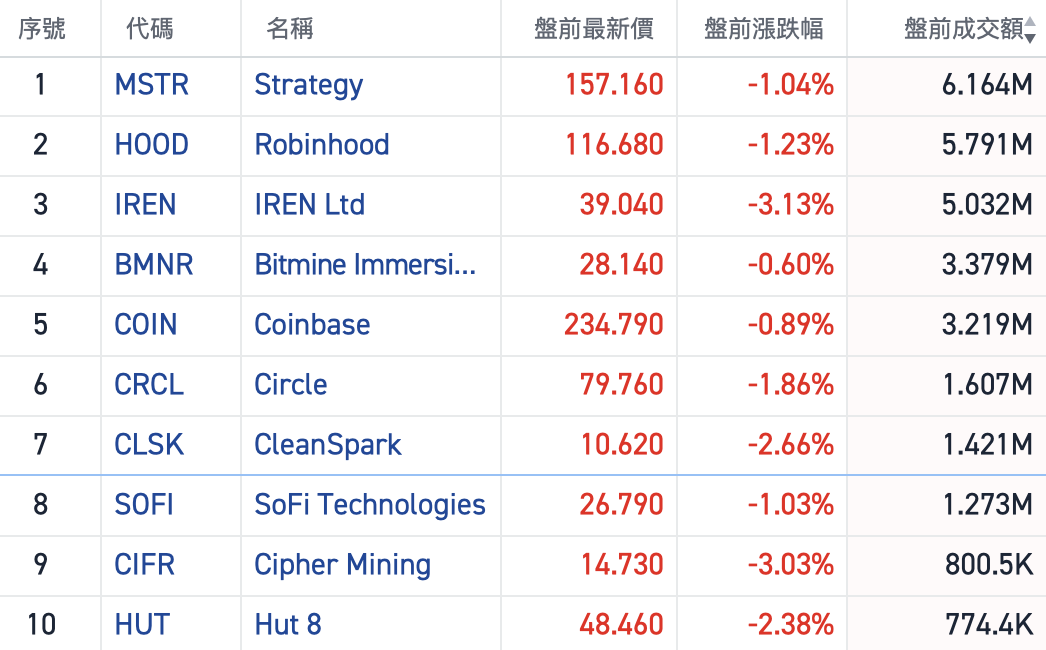
Task: Click the Coinbase stock name
Action: click(x=312, y=325)
